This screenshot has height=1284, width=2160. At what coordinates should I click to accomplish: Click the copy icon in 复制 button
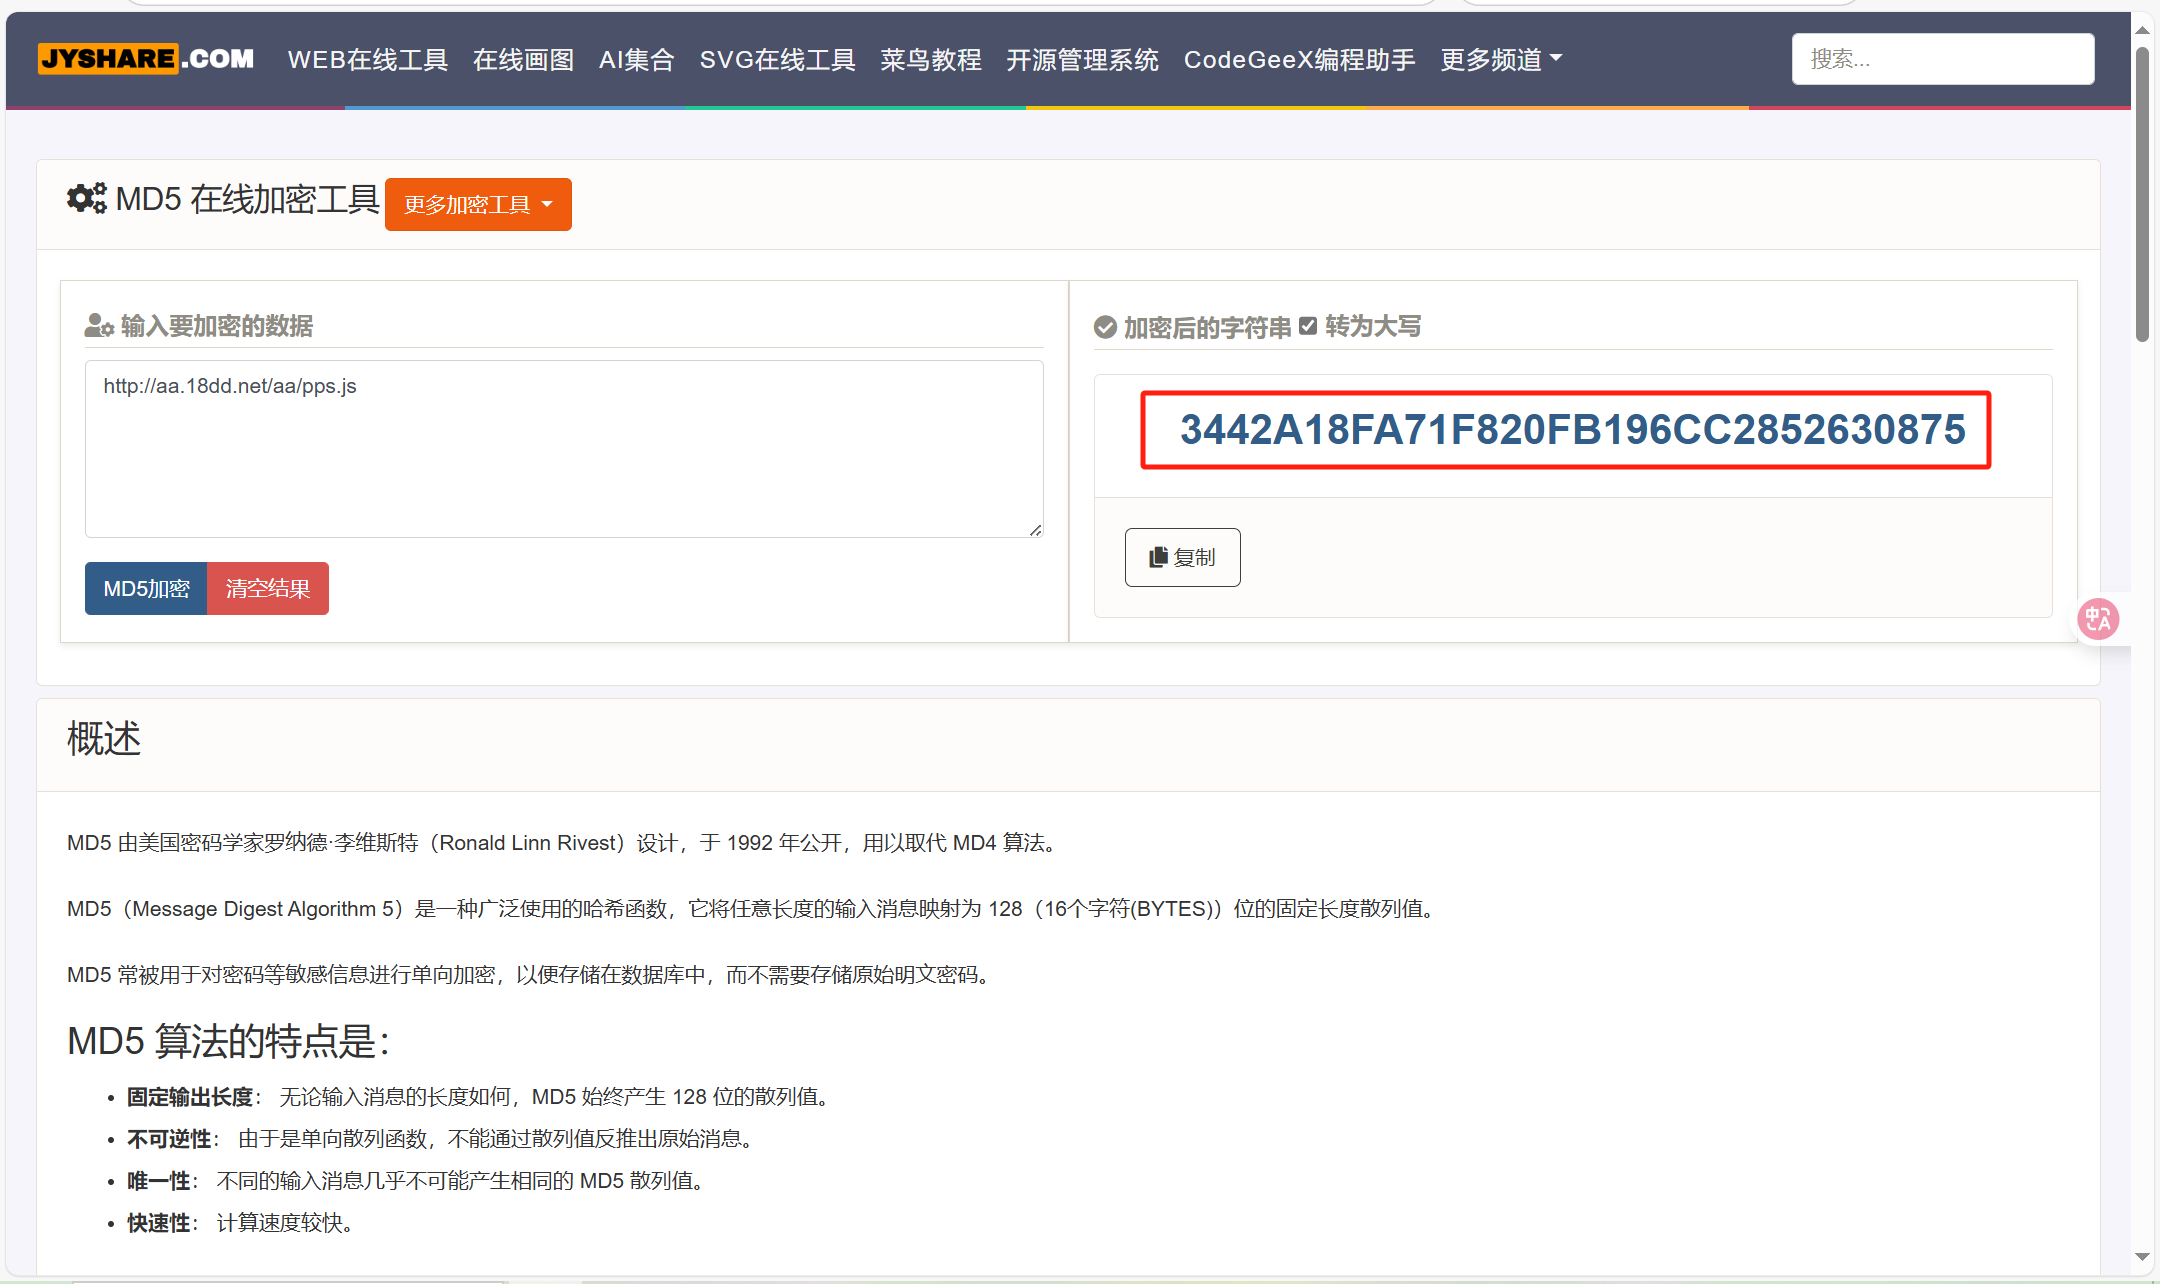[1158, 557]
